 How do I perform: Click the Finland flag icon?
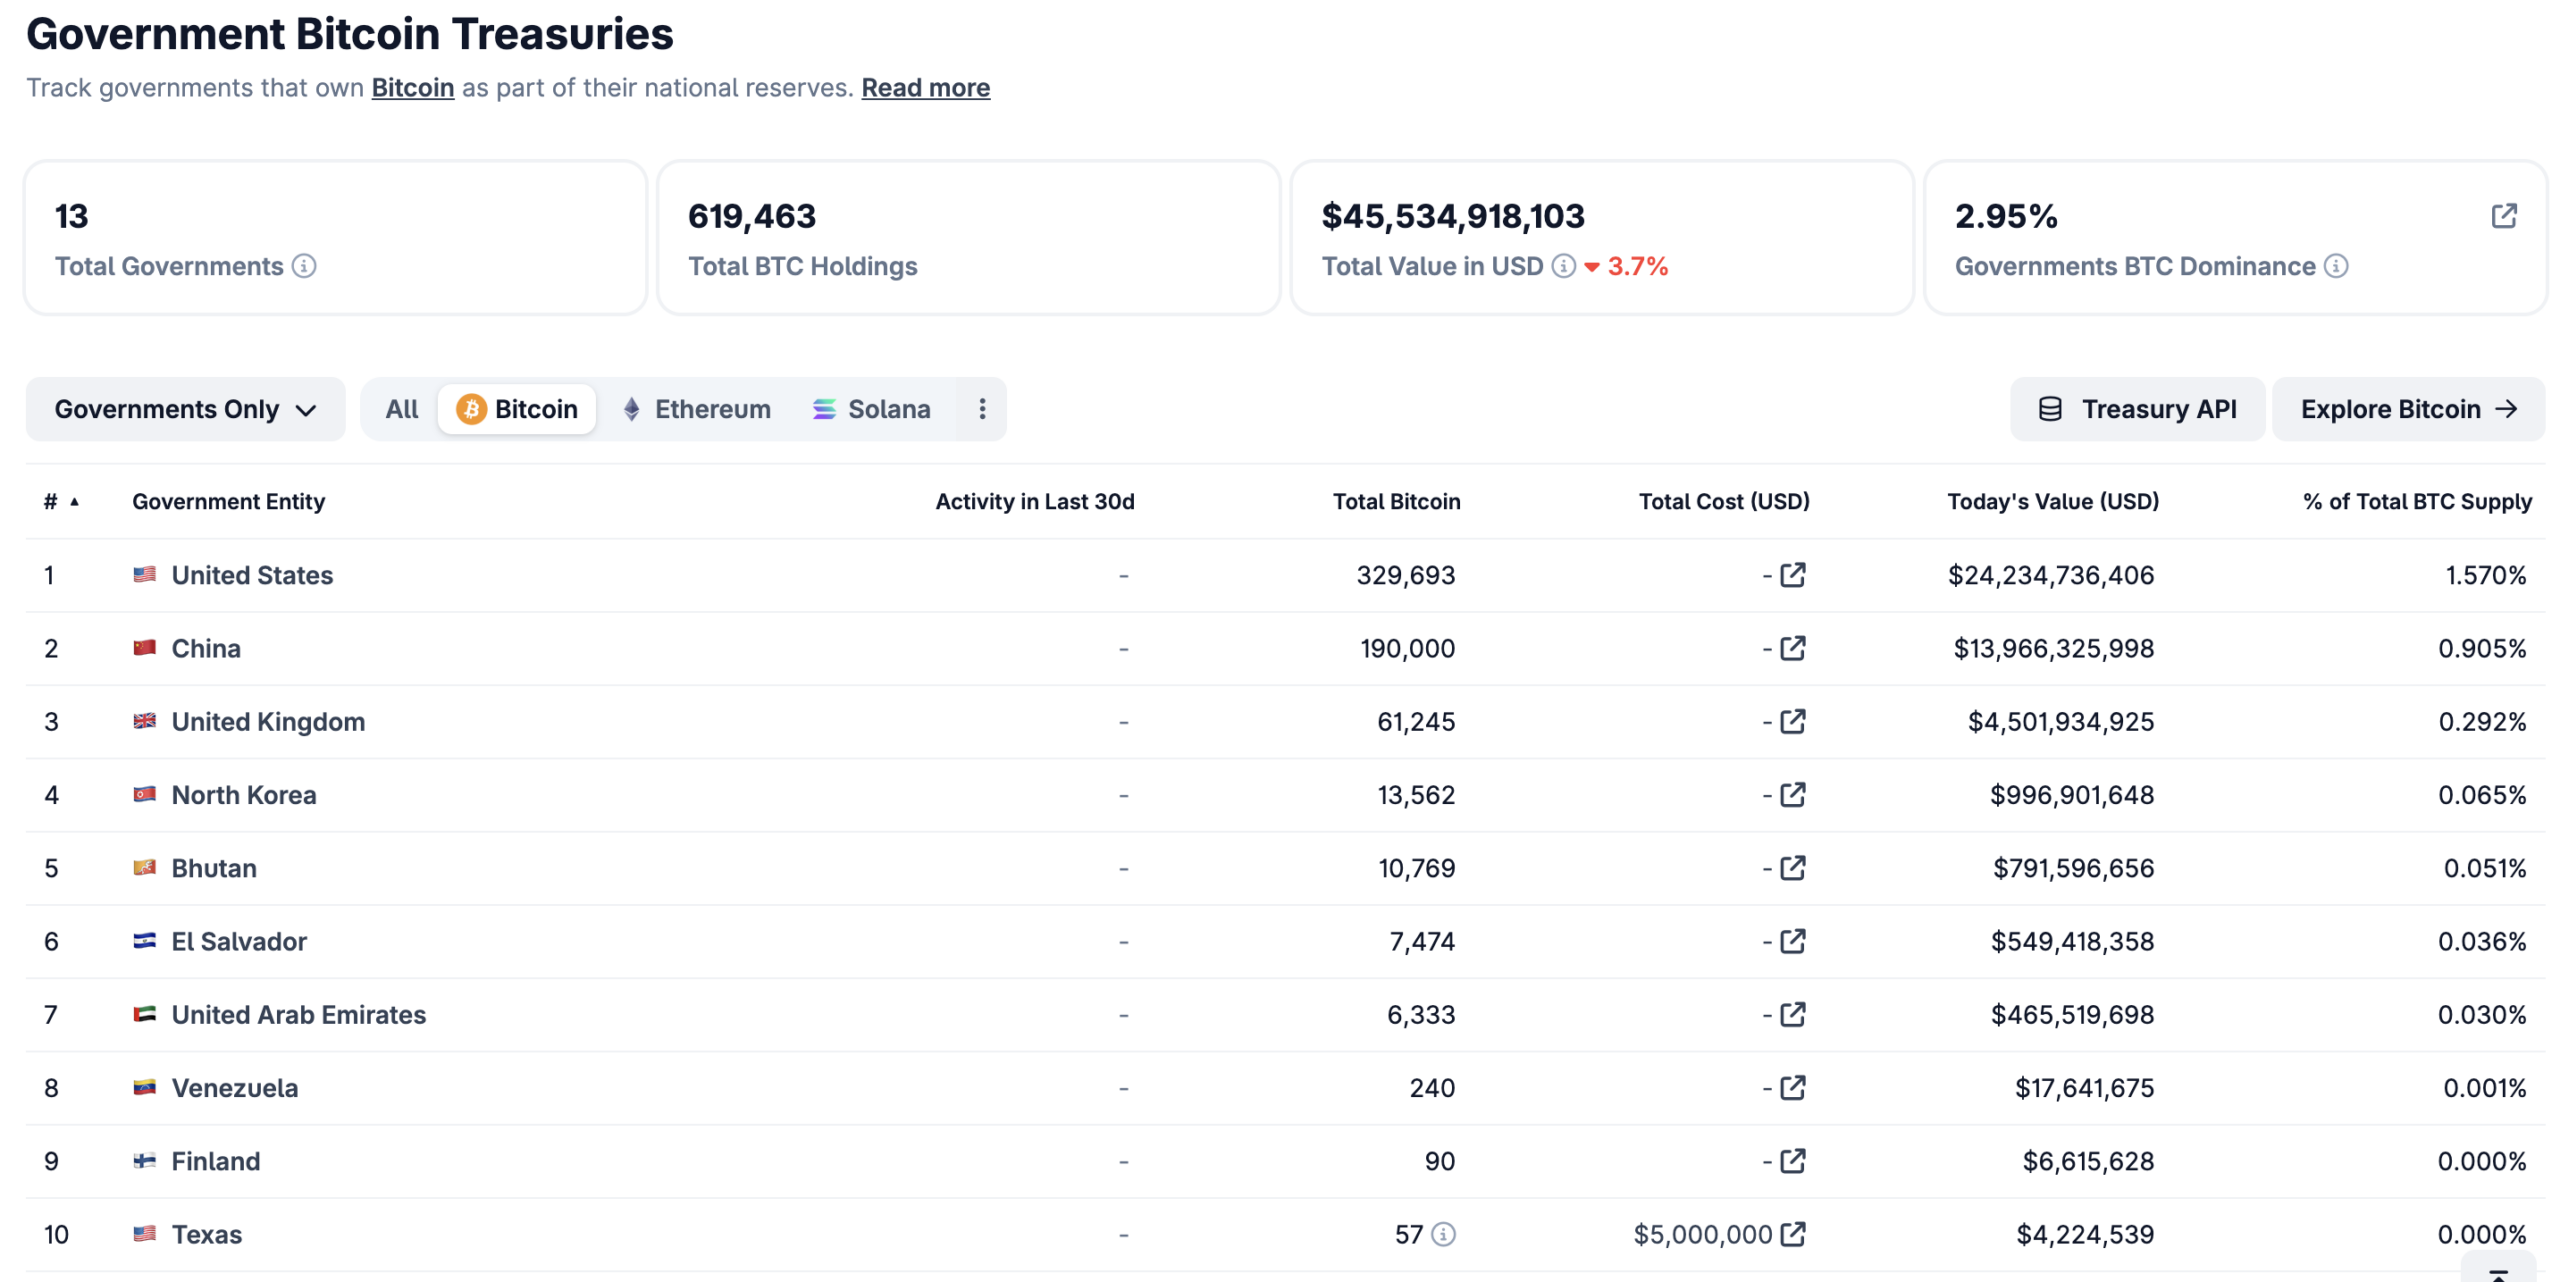(145, 1161)
